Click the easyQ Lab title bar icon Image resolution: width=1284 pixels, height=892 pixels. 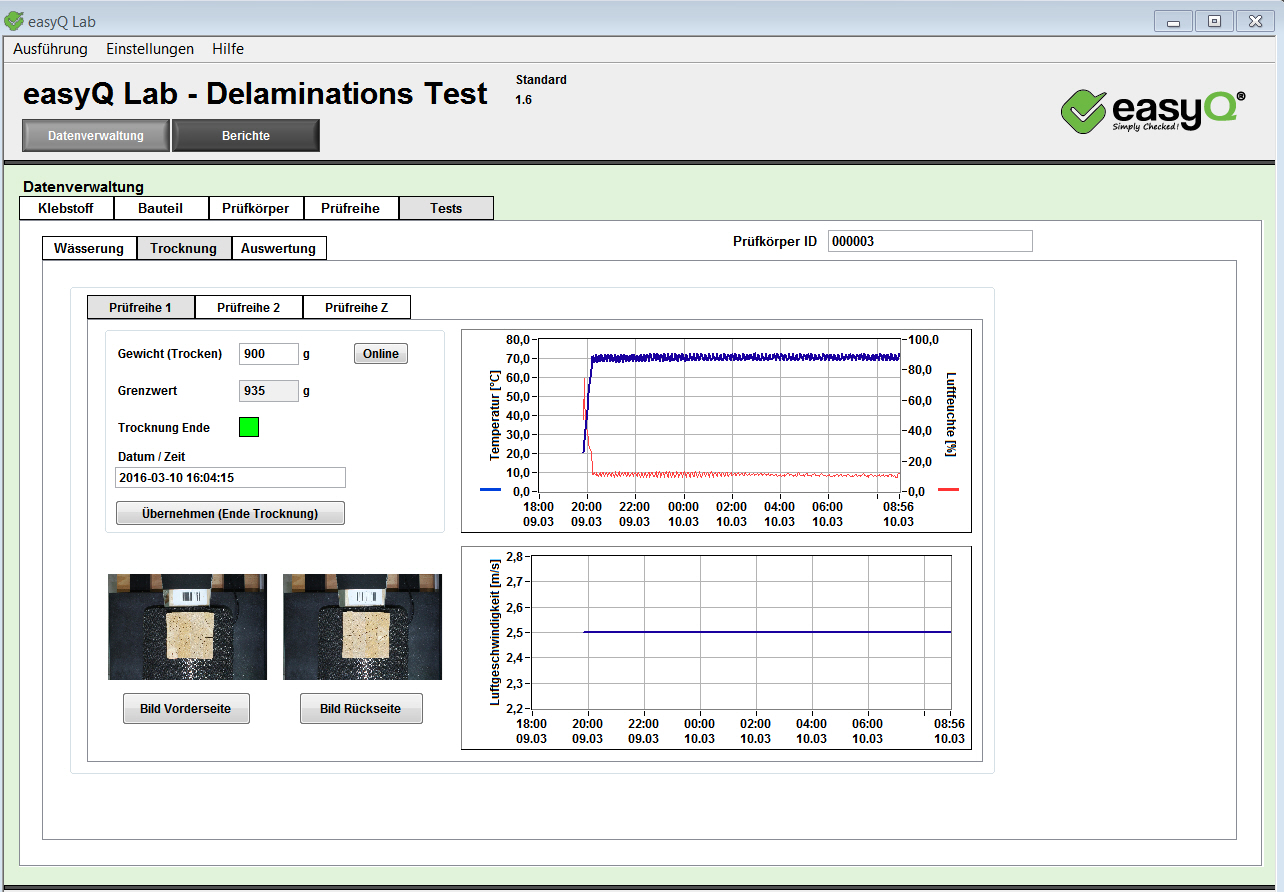[x=13, y=21]
